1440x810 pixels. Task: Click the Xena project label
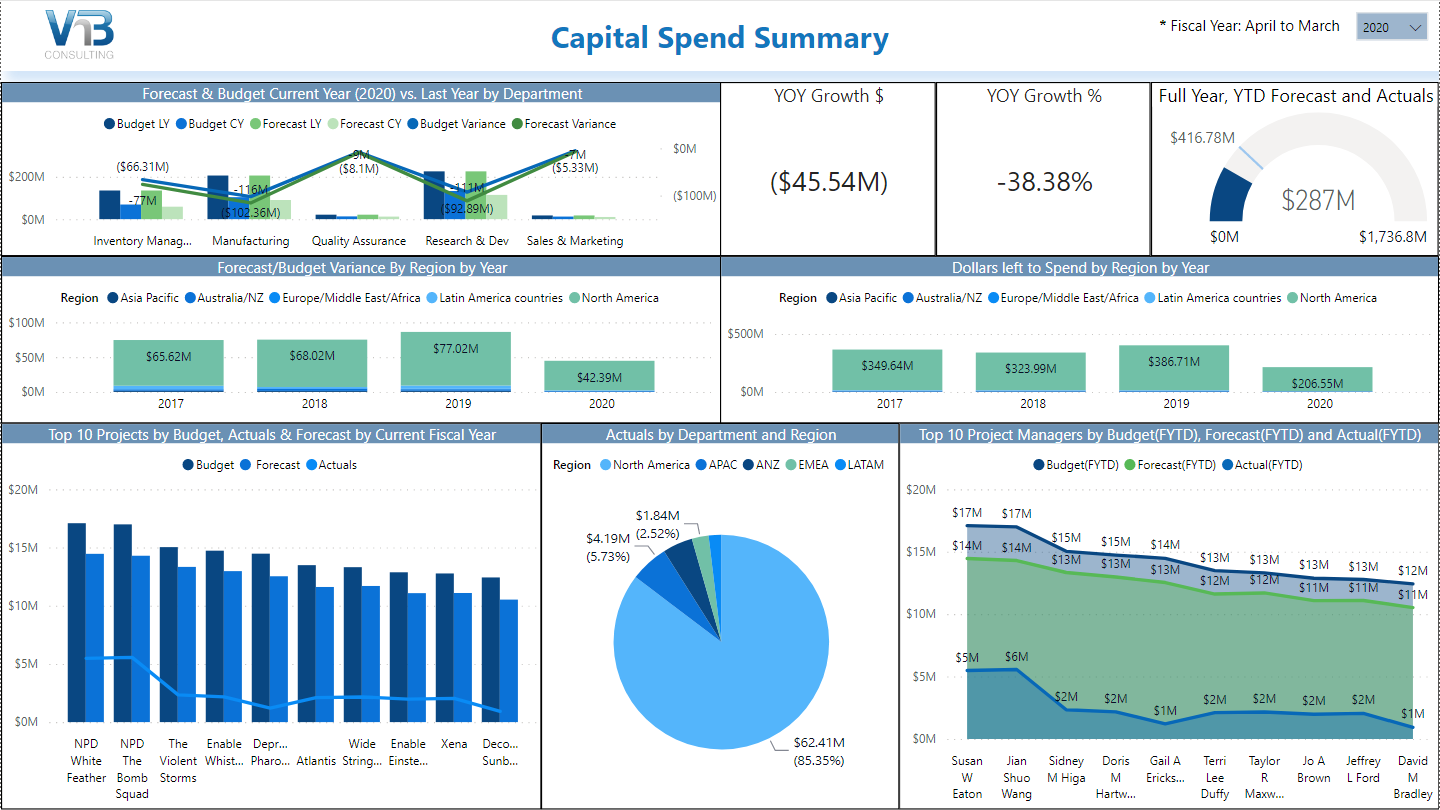(454, 745)
